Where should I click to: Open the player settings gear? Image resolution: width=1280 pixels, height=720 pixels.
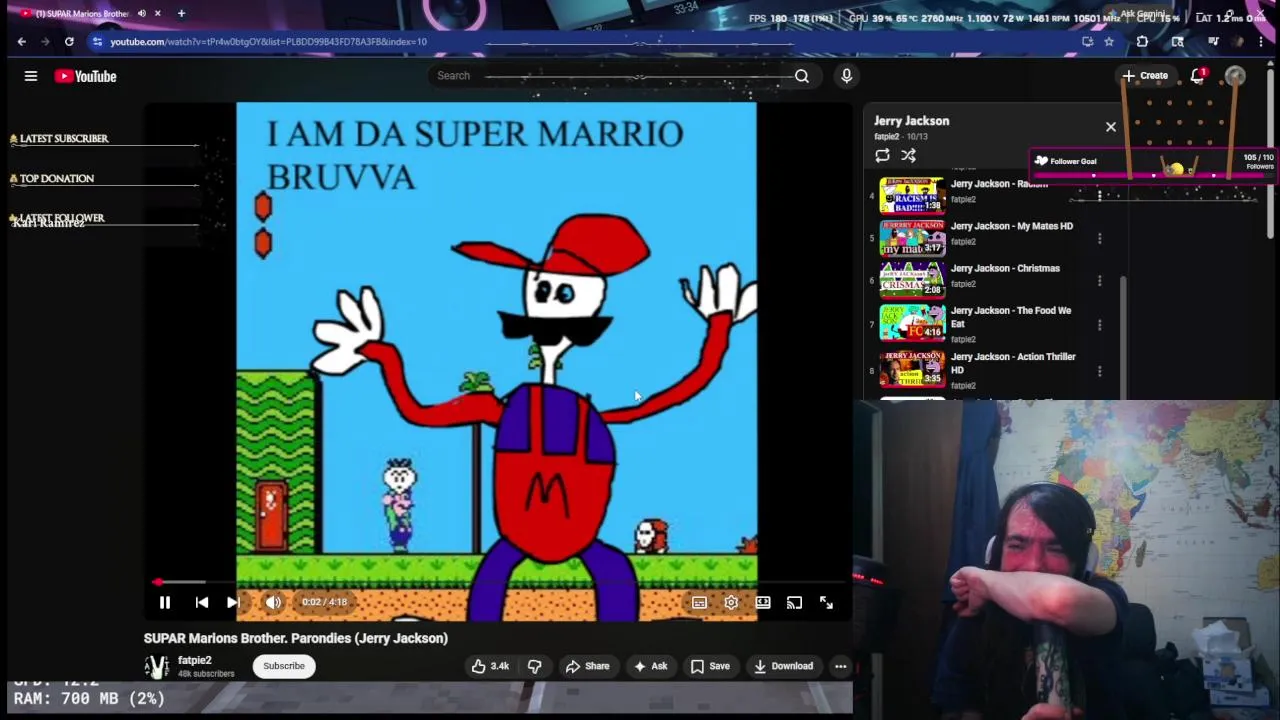point(731,602)
